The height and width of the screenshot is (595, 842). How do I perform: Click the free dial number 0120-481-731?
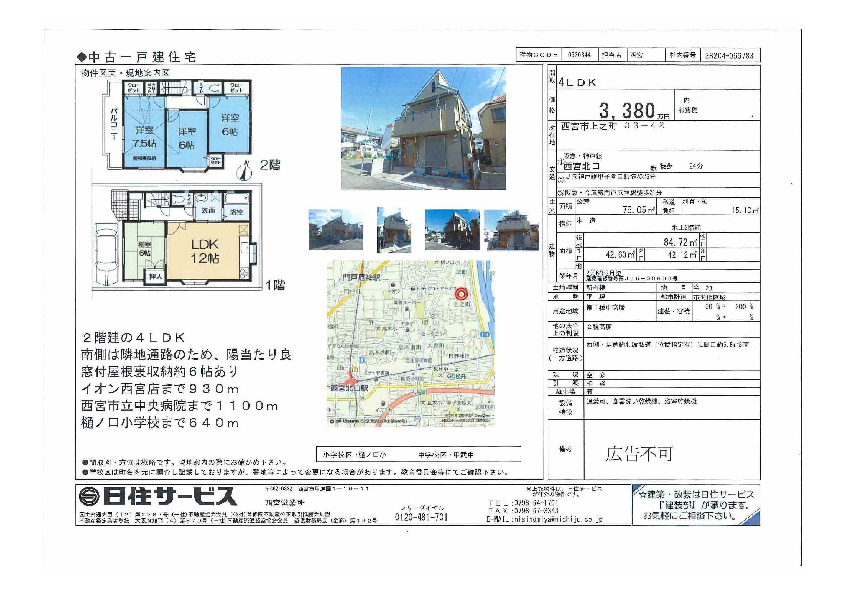point(432,517)
